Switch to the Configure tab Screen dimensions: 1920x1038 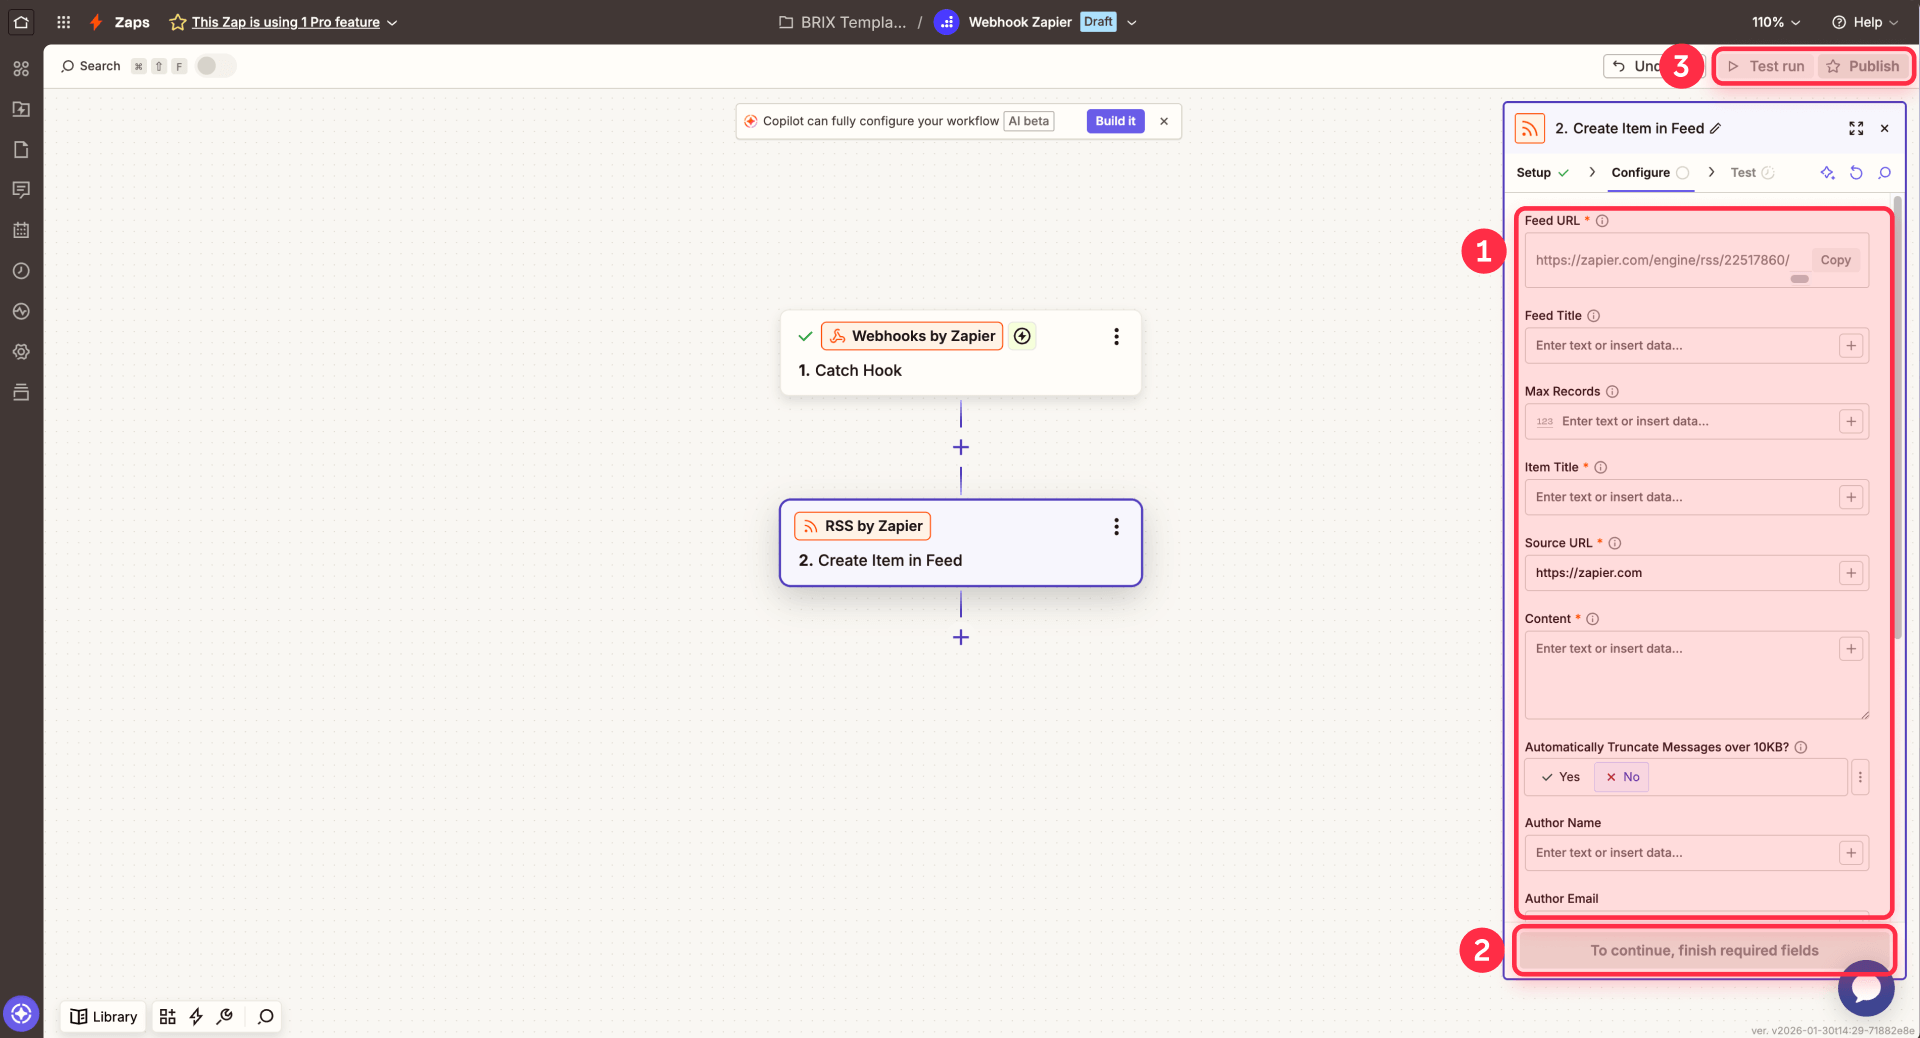pos(1650,173)
